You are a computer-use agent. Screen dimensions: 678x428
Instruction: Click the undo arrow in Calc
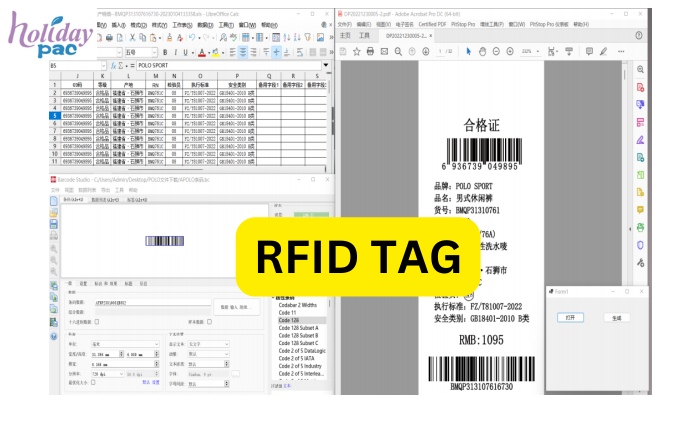point(192,38)
